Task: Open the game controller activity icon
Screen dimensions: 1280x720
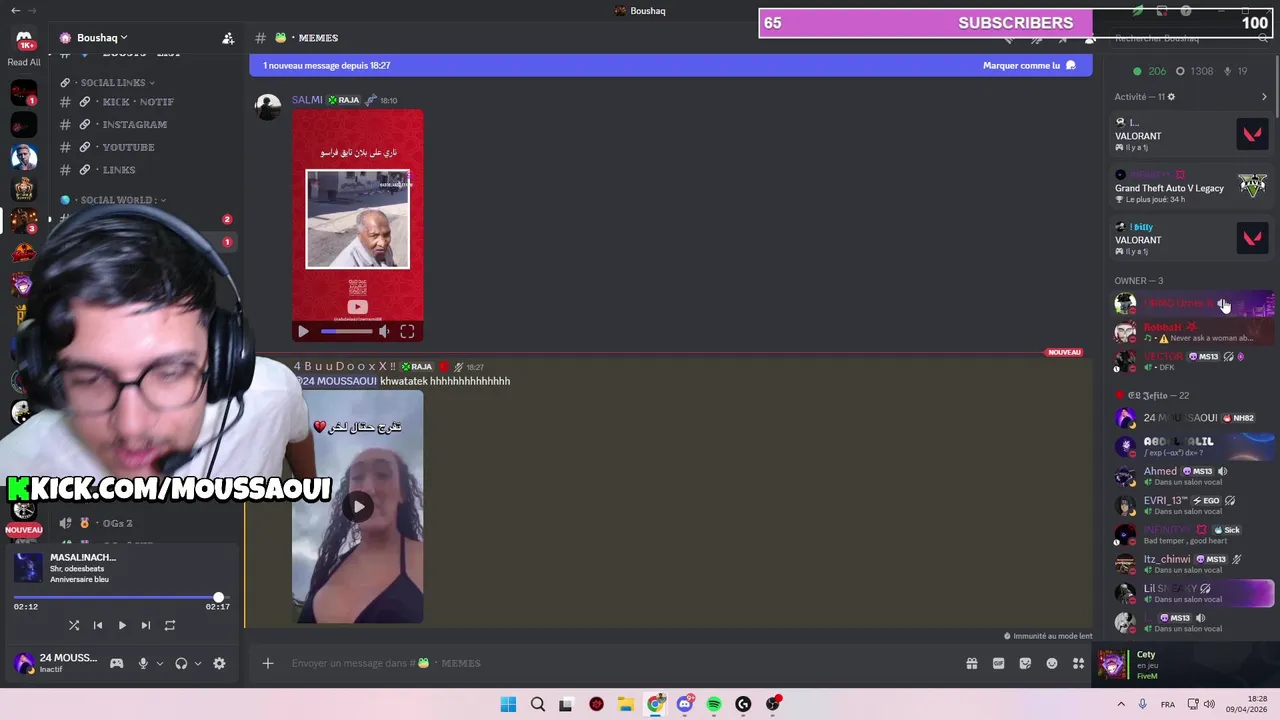Action: (117, 663)
